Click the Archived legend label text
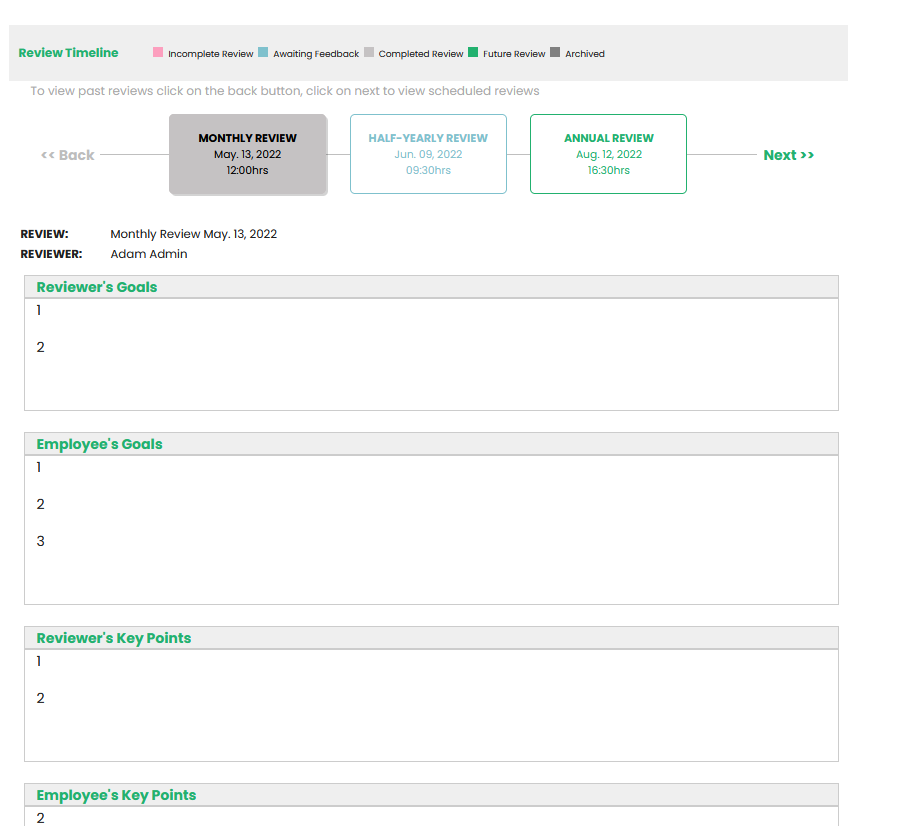Screen dimensions: 900x826 [585, 54]
